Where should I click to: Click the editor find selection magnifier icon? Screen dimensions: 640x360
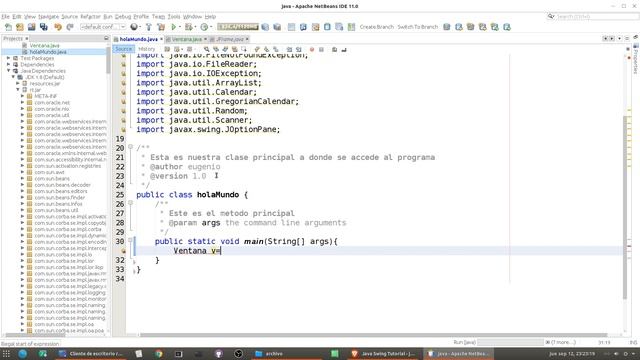coord(207,49)
